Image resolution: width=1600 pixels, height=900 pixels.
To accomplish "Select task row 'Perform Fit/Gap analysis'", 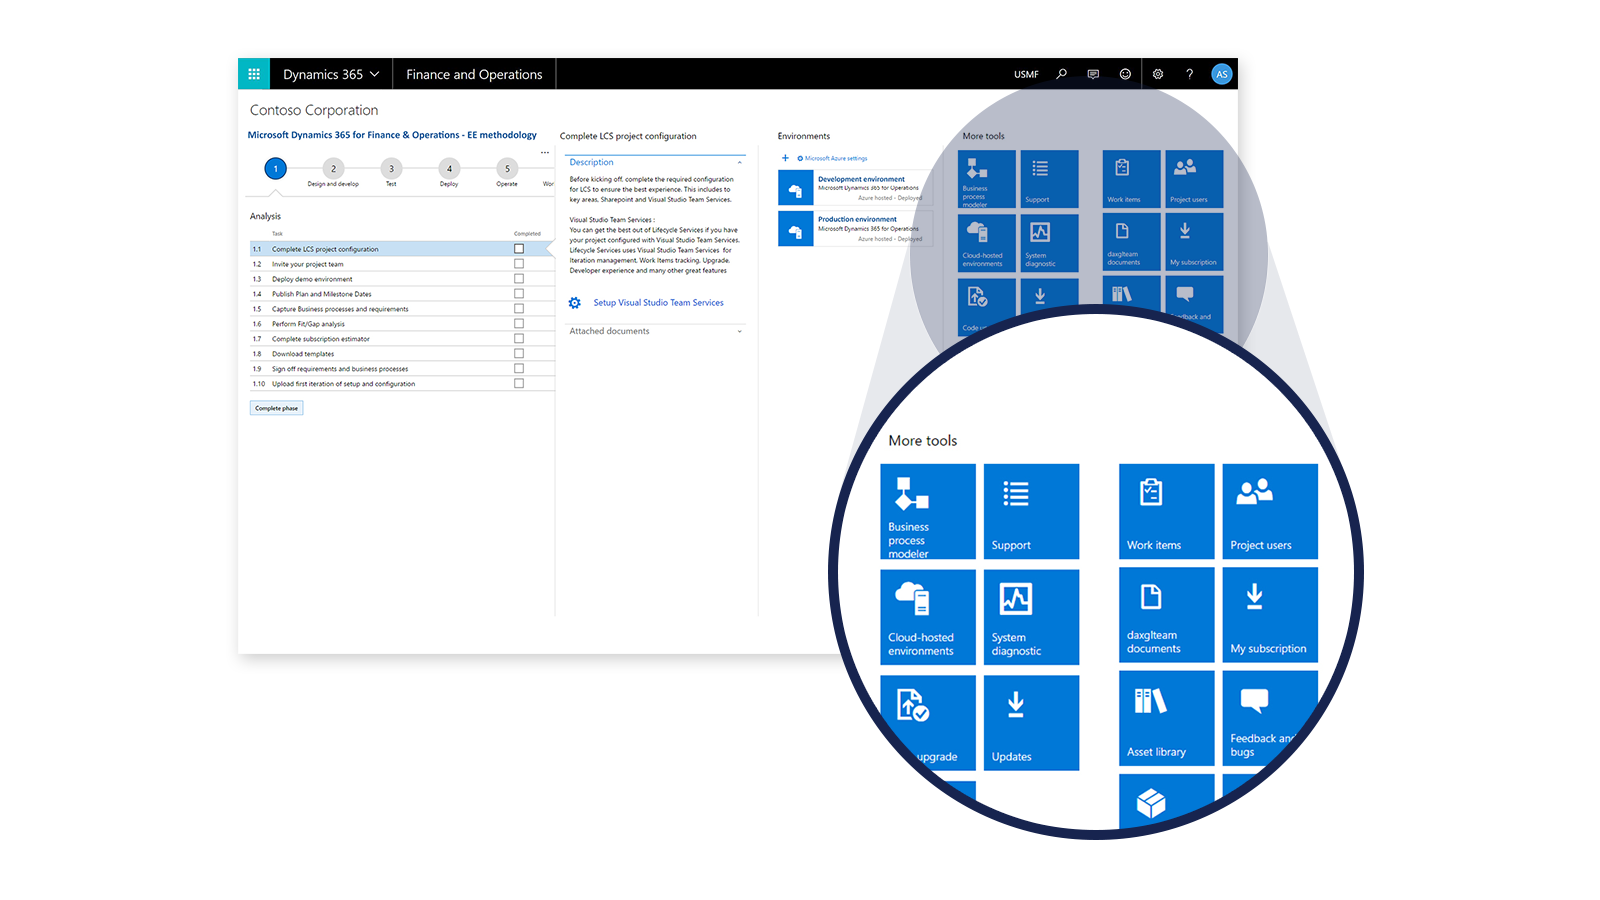I will (401, 324).
